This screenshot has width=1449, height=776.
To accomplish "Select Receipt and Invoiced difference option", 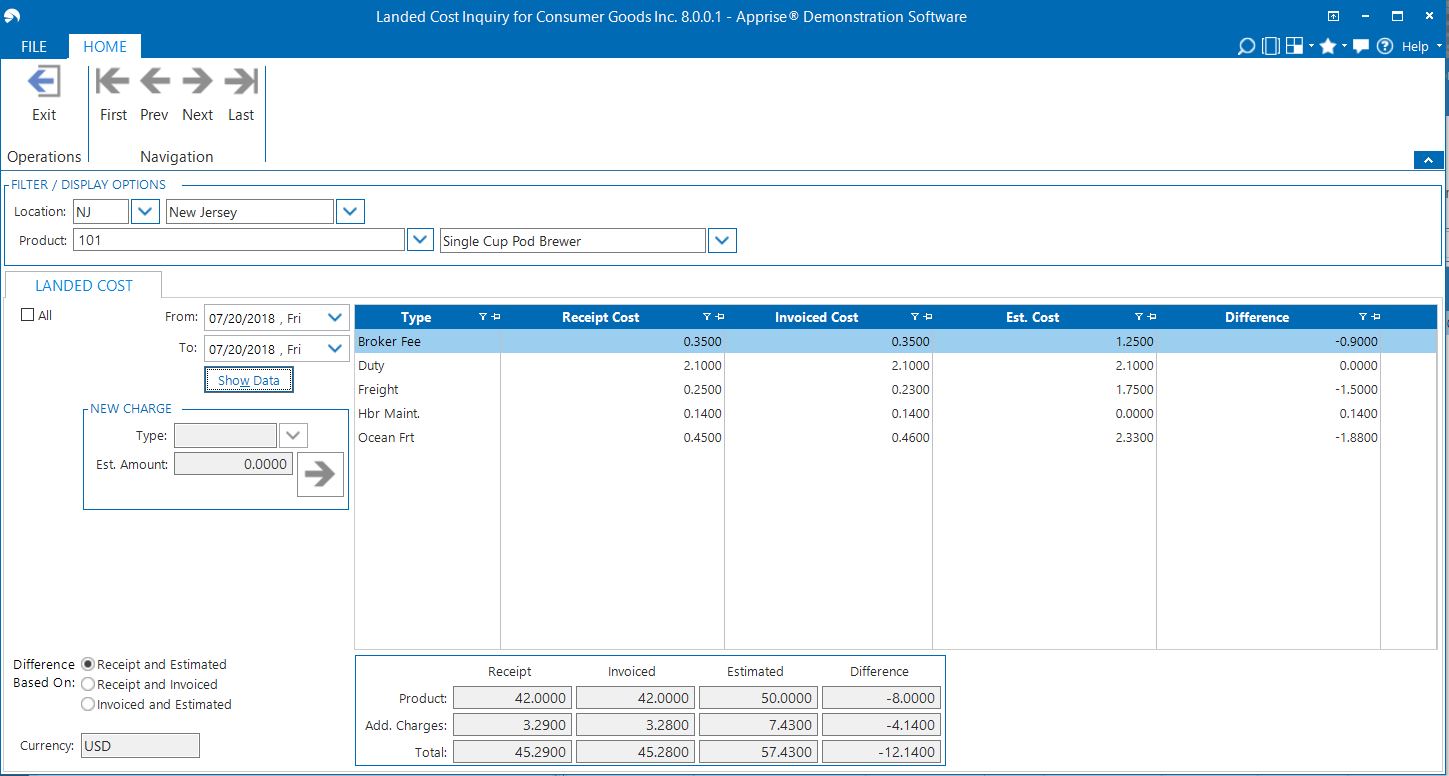I will point(88,685).
